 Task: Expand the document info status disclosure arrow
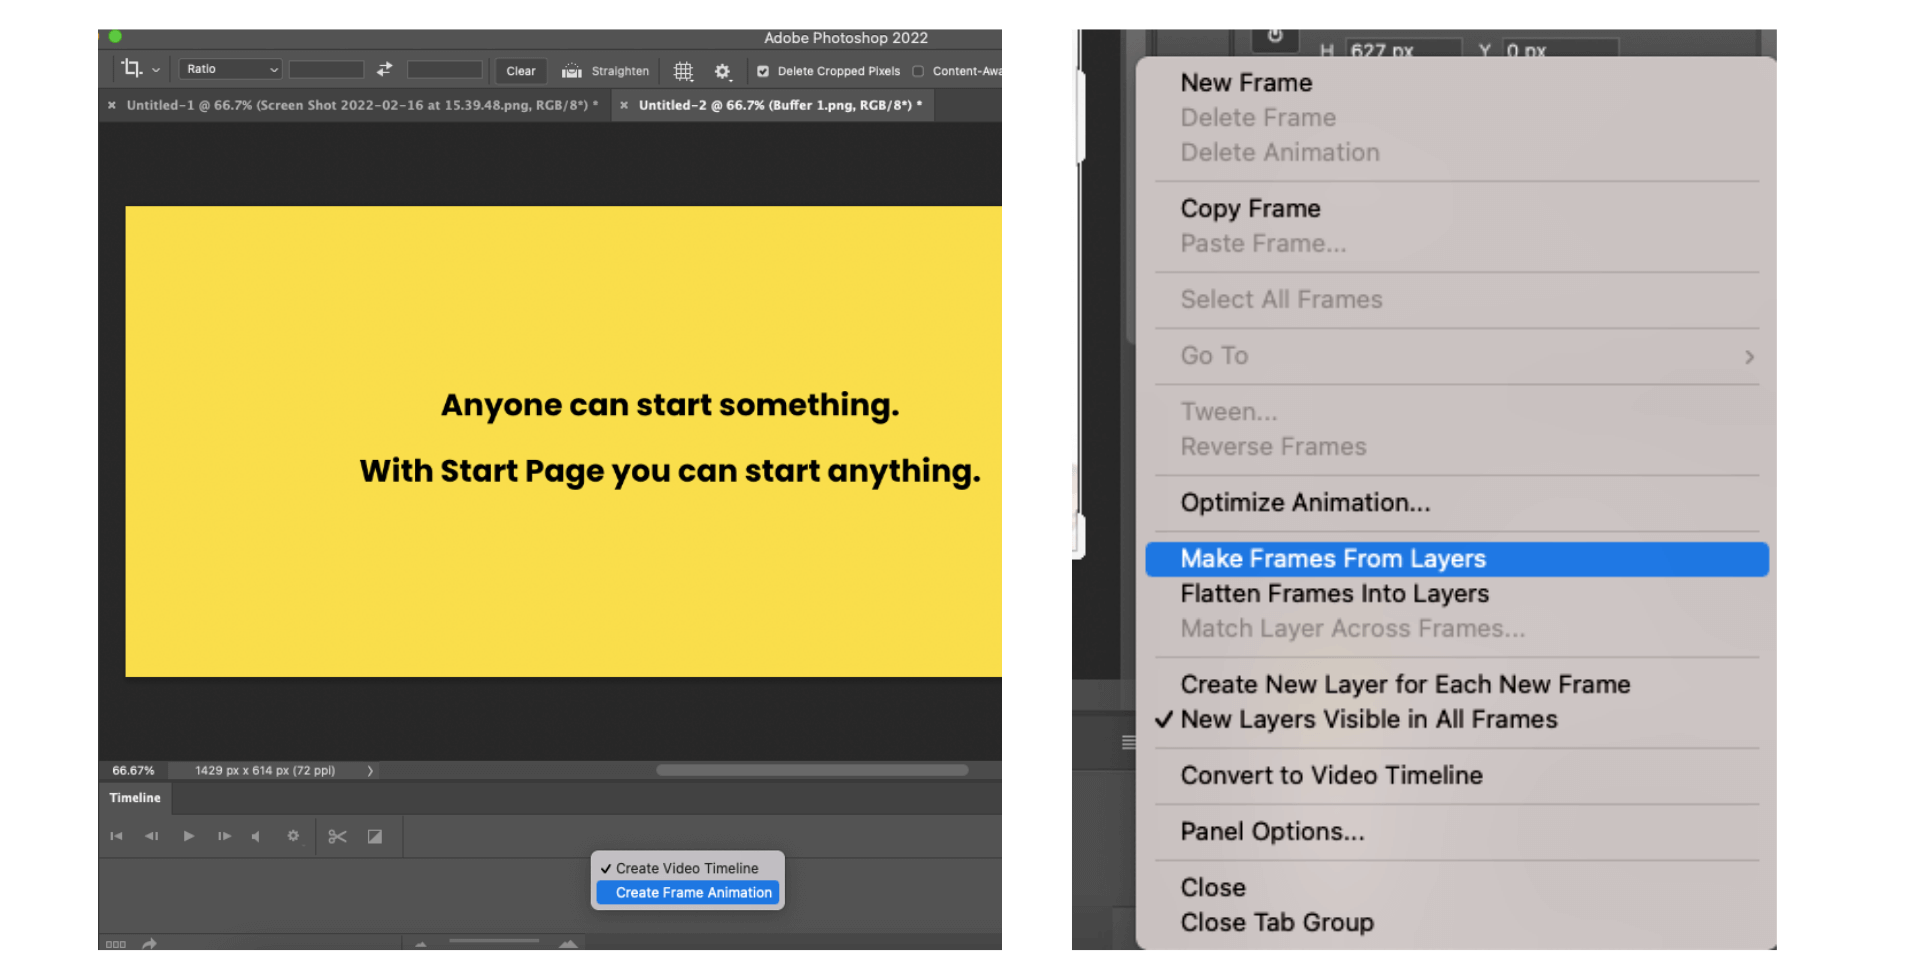coord(369,770)
